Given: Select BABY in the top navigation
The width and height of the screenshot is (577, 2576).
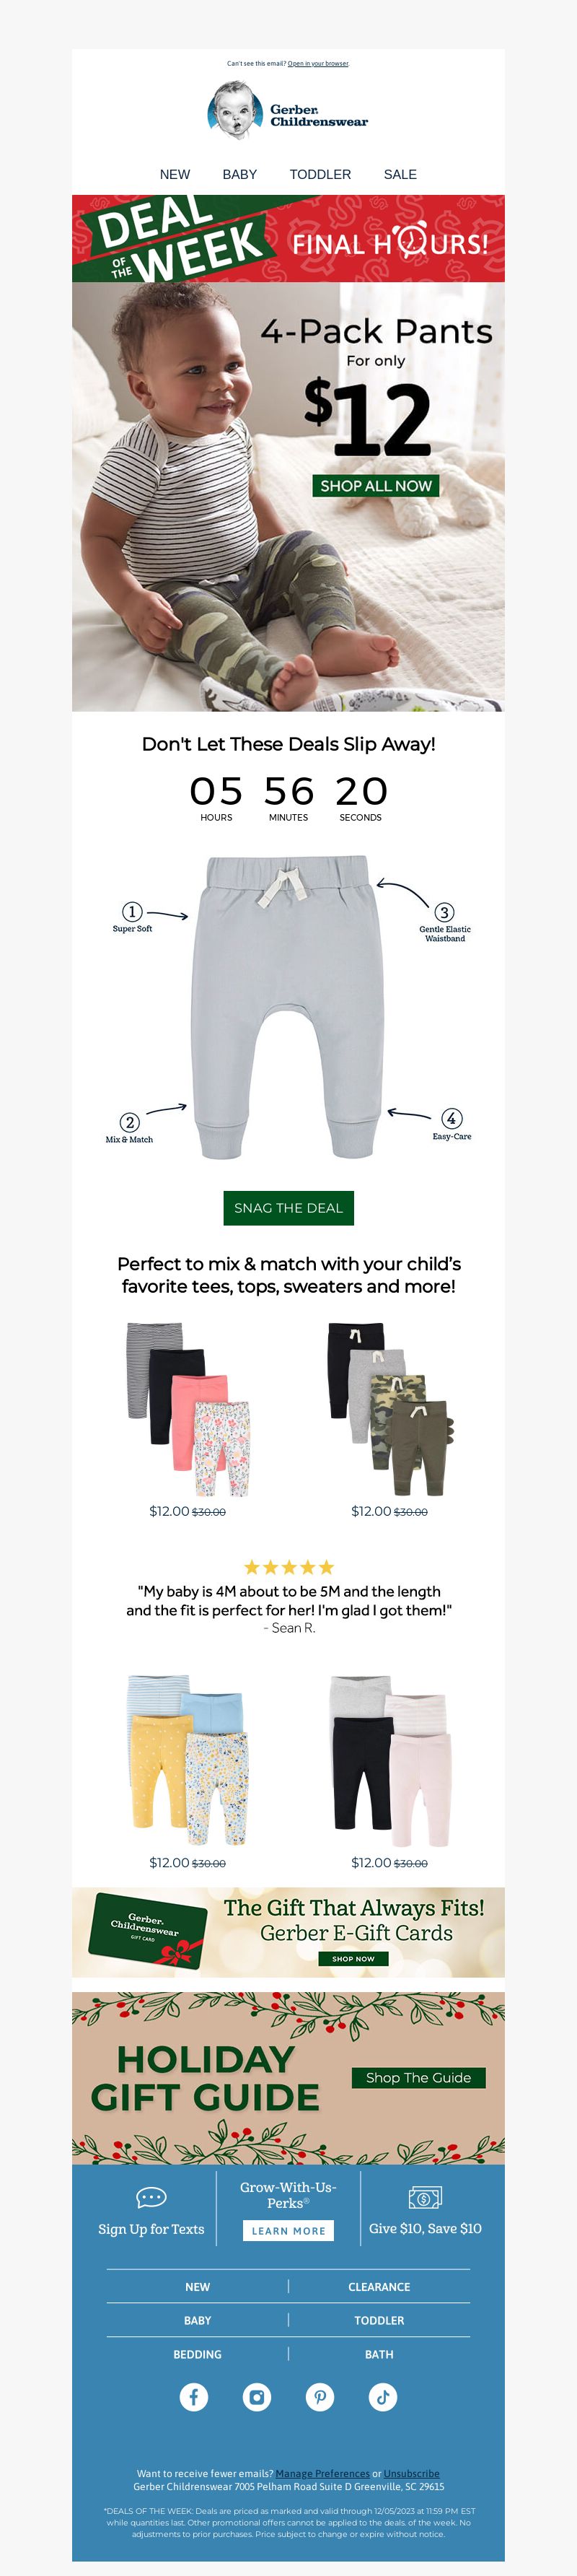Looking at the screenshot, I should 240,174.
